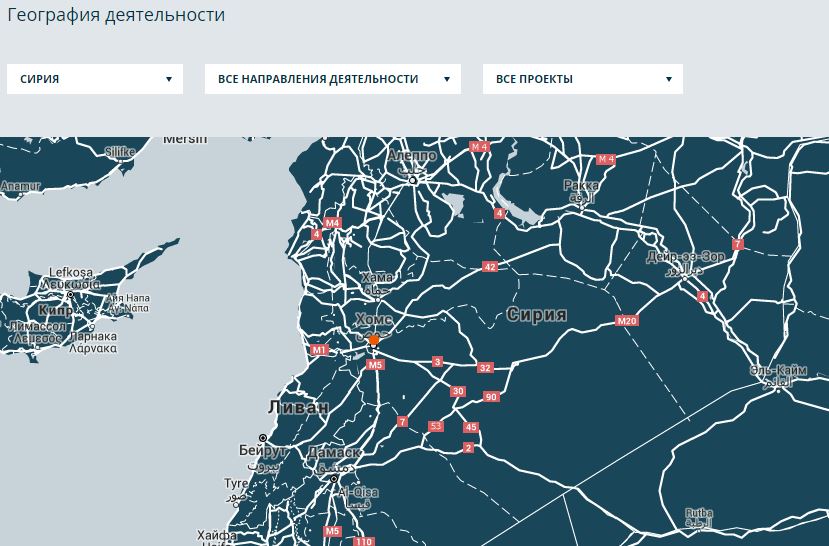Click the Дамаск capital city marker
Viewport: 829px width, 546px height.
coord(334,478)
